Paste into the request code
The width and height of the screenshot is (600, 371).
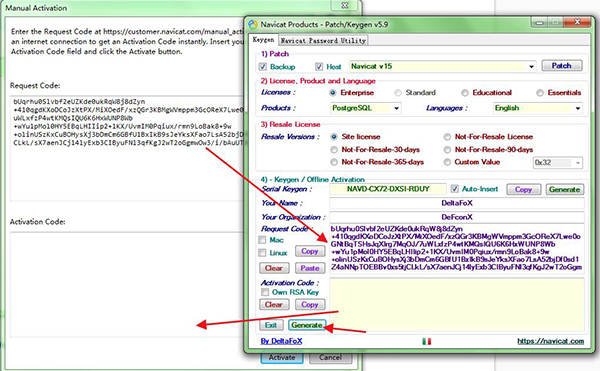310,268
